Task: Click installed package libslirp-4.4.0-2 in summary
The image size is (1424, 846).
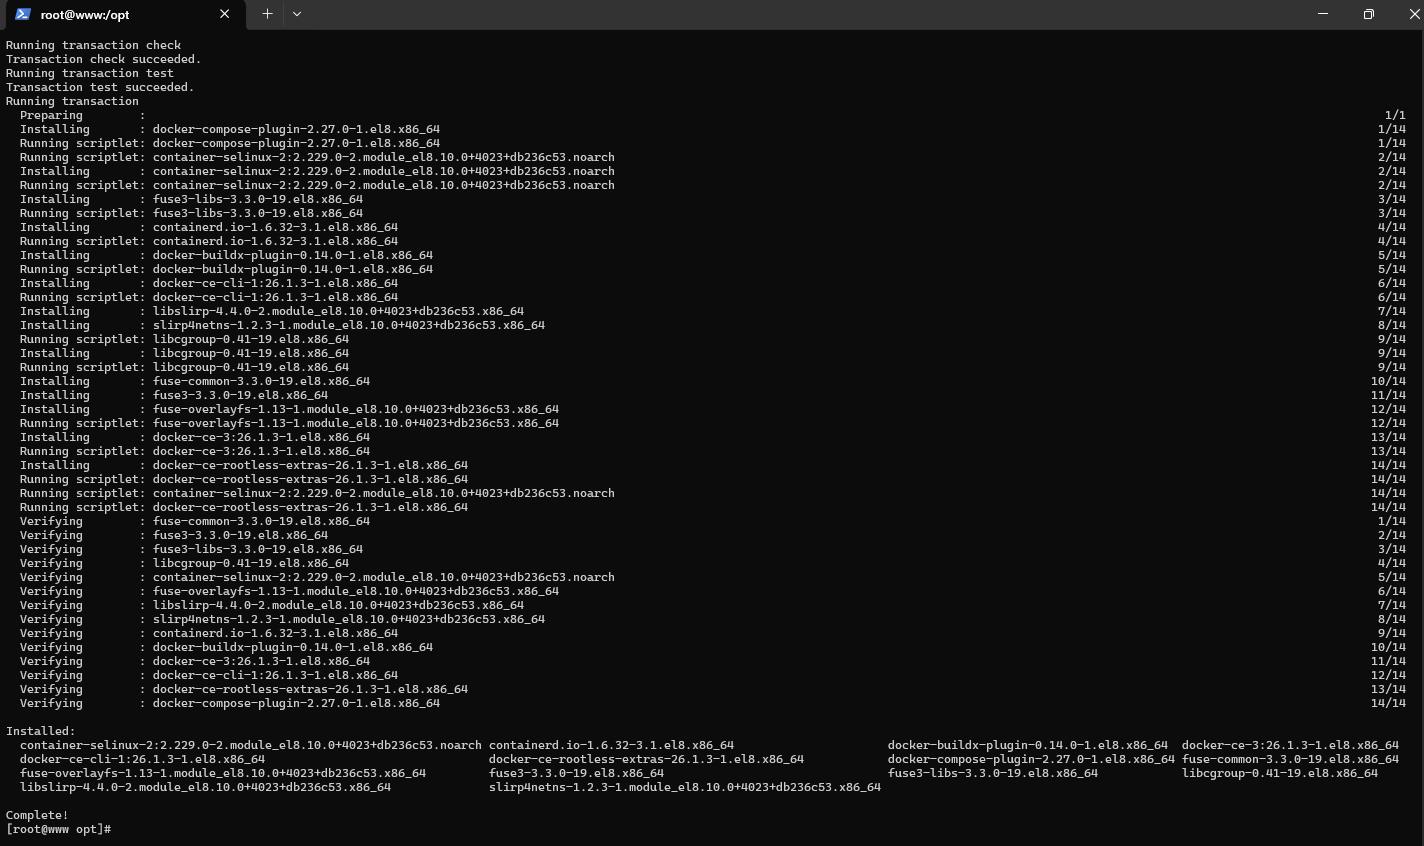Action: tap(205, 787)
